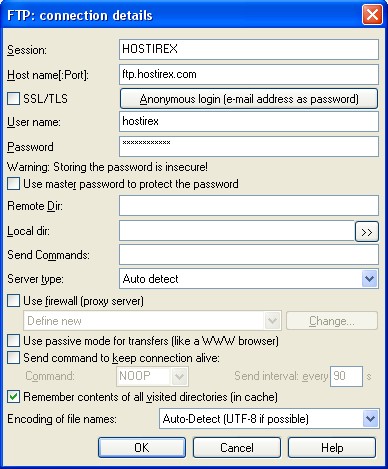Click the User name field
The height and width of the screenshot is (469, 388).
[x=249, y=121]
